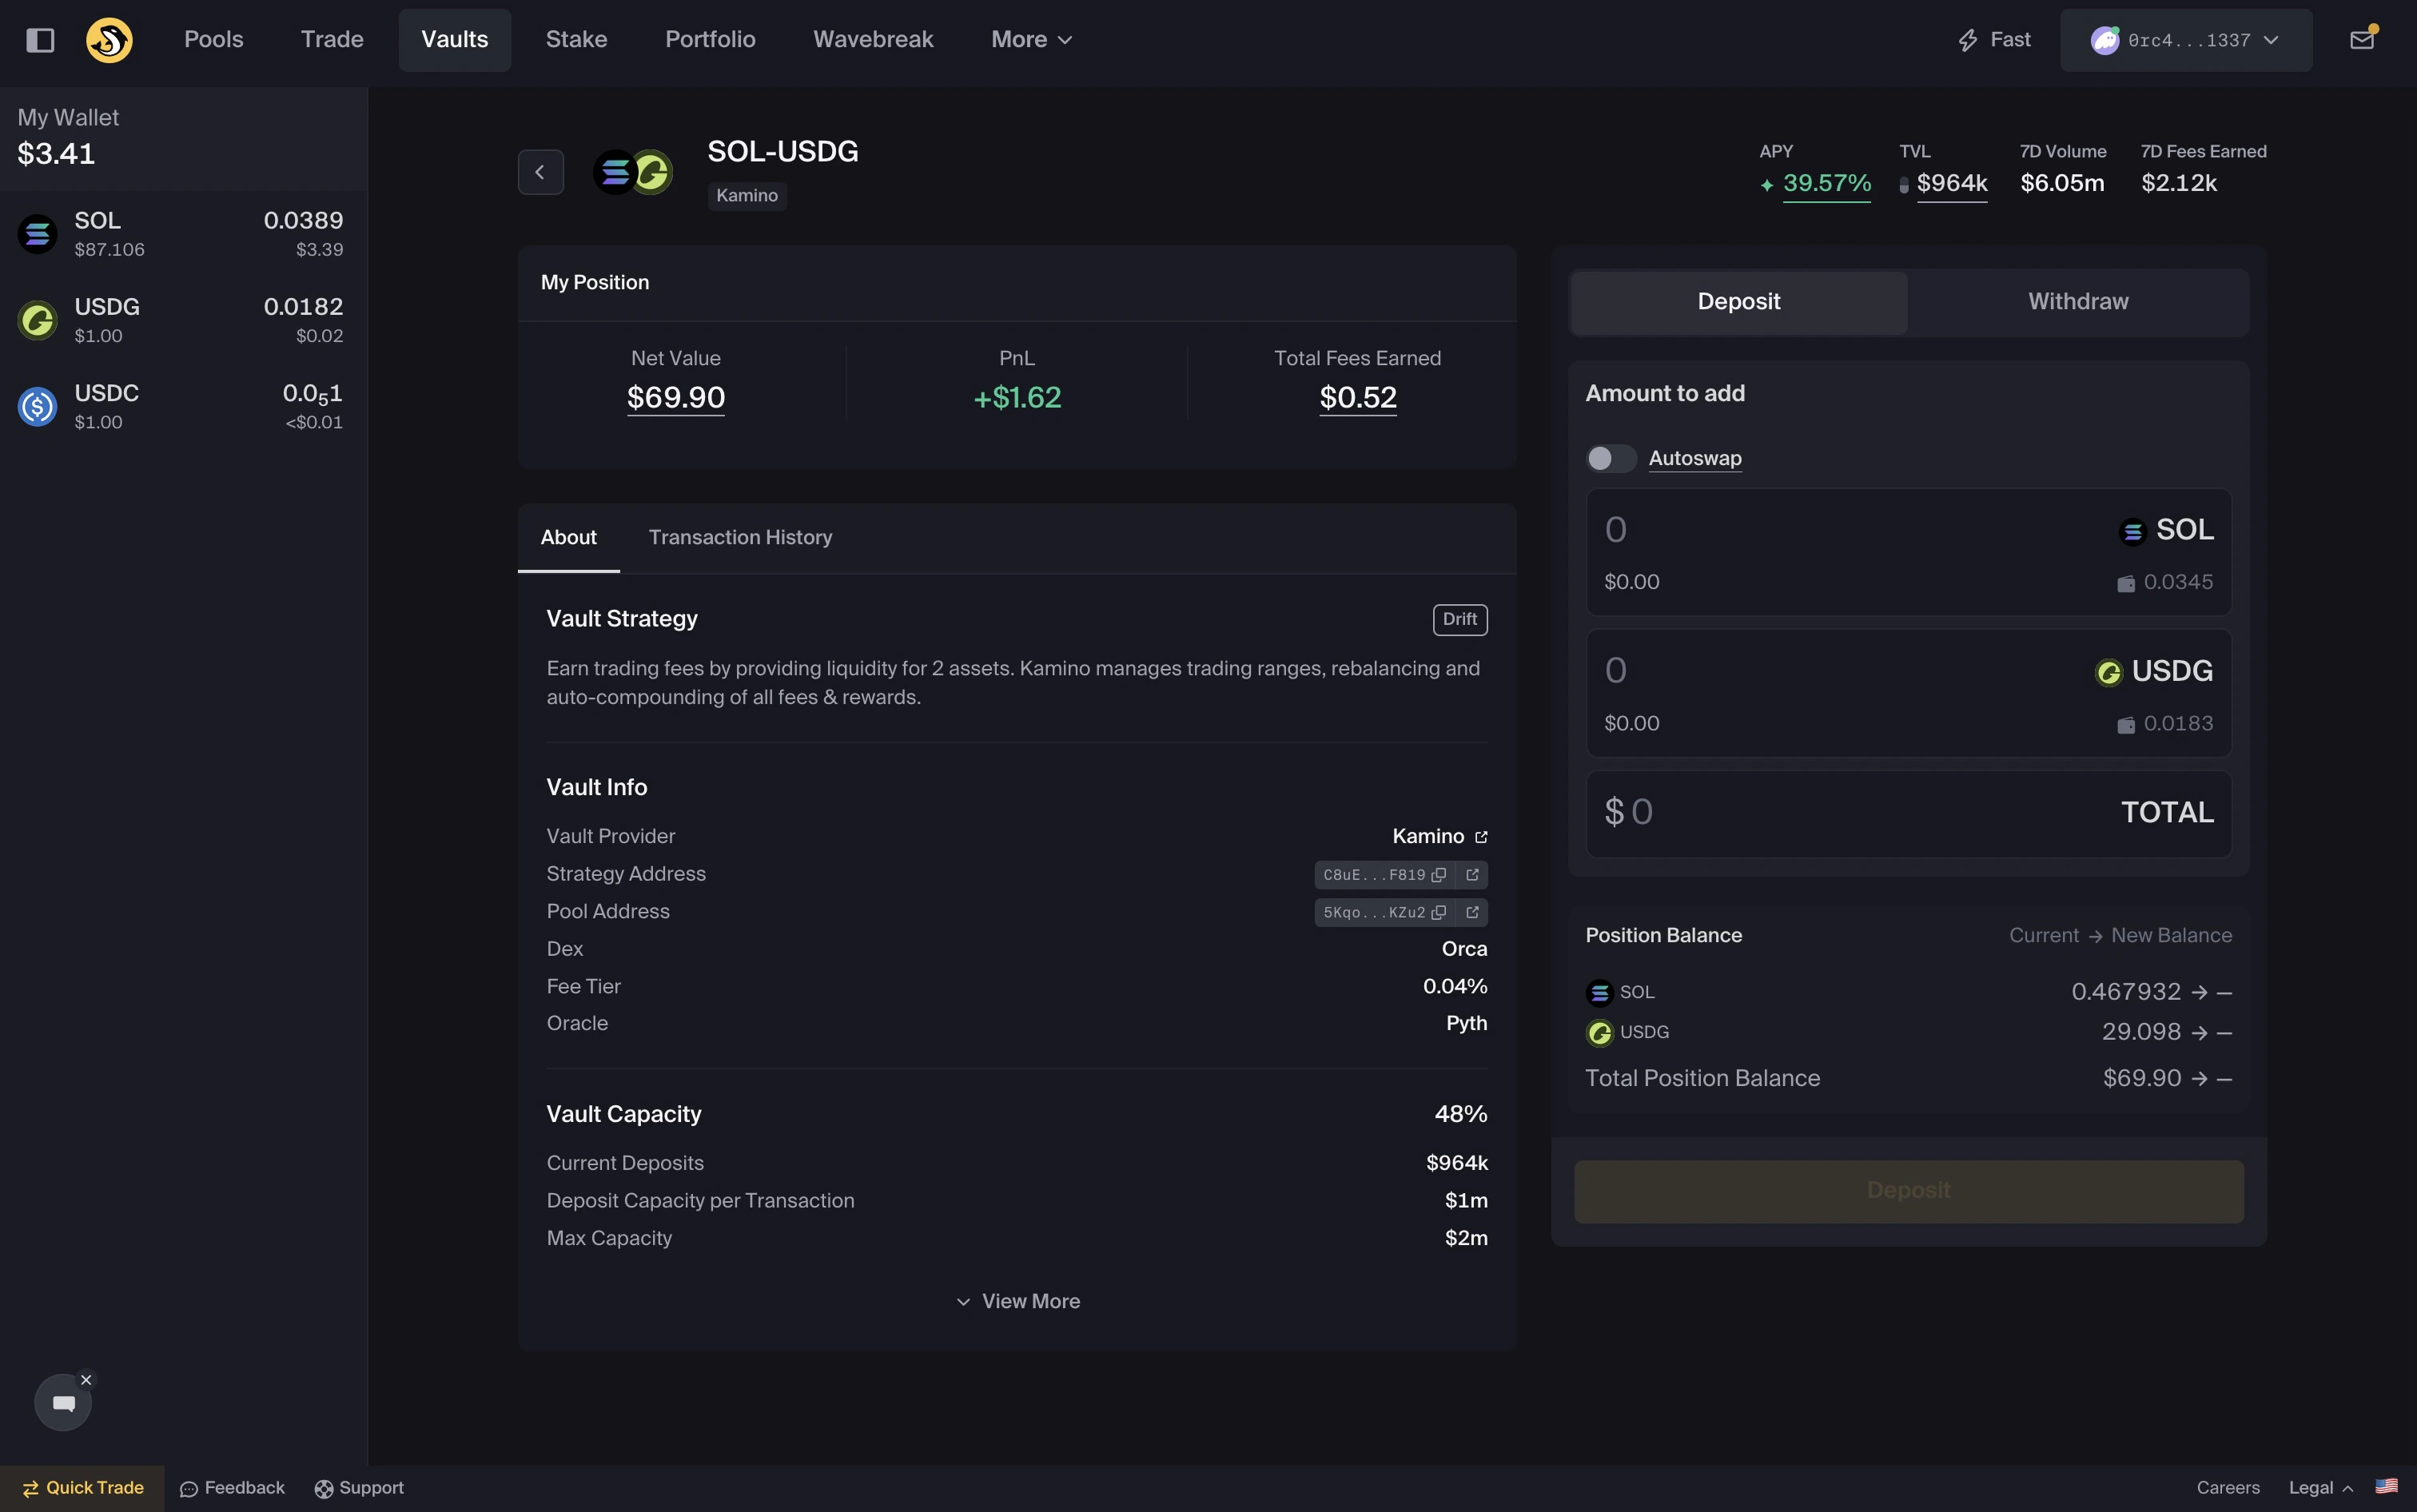This screenshot has height=1512, width=2417.
Task: Click the PnL +$1.62 value
Action: [1017, 398]
